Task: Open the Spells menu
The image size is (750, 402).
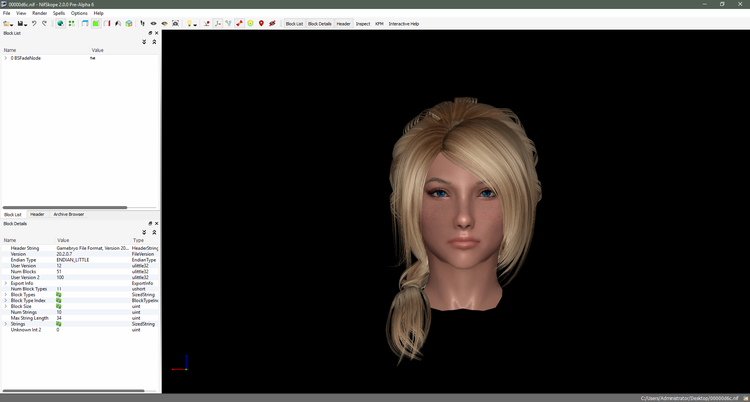Action: (59, 13)
